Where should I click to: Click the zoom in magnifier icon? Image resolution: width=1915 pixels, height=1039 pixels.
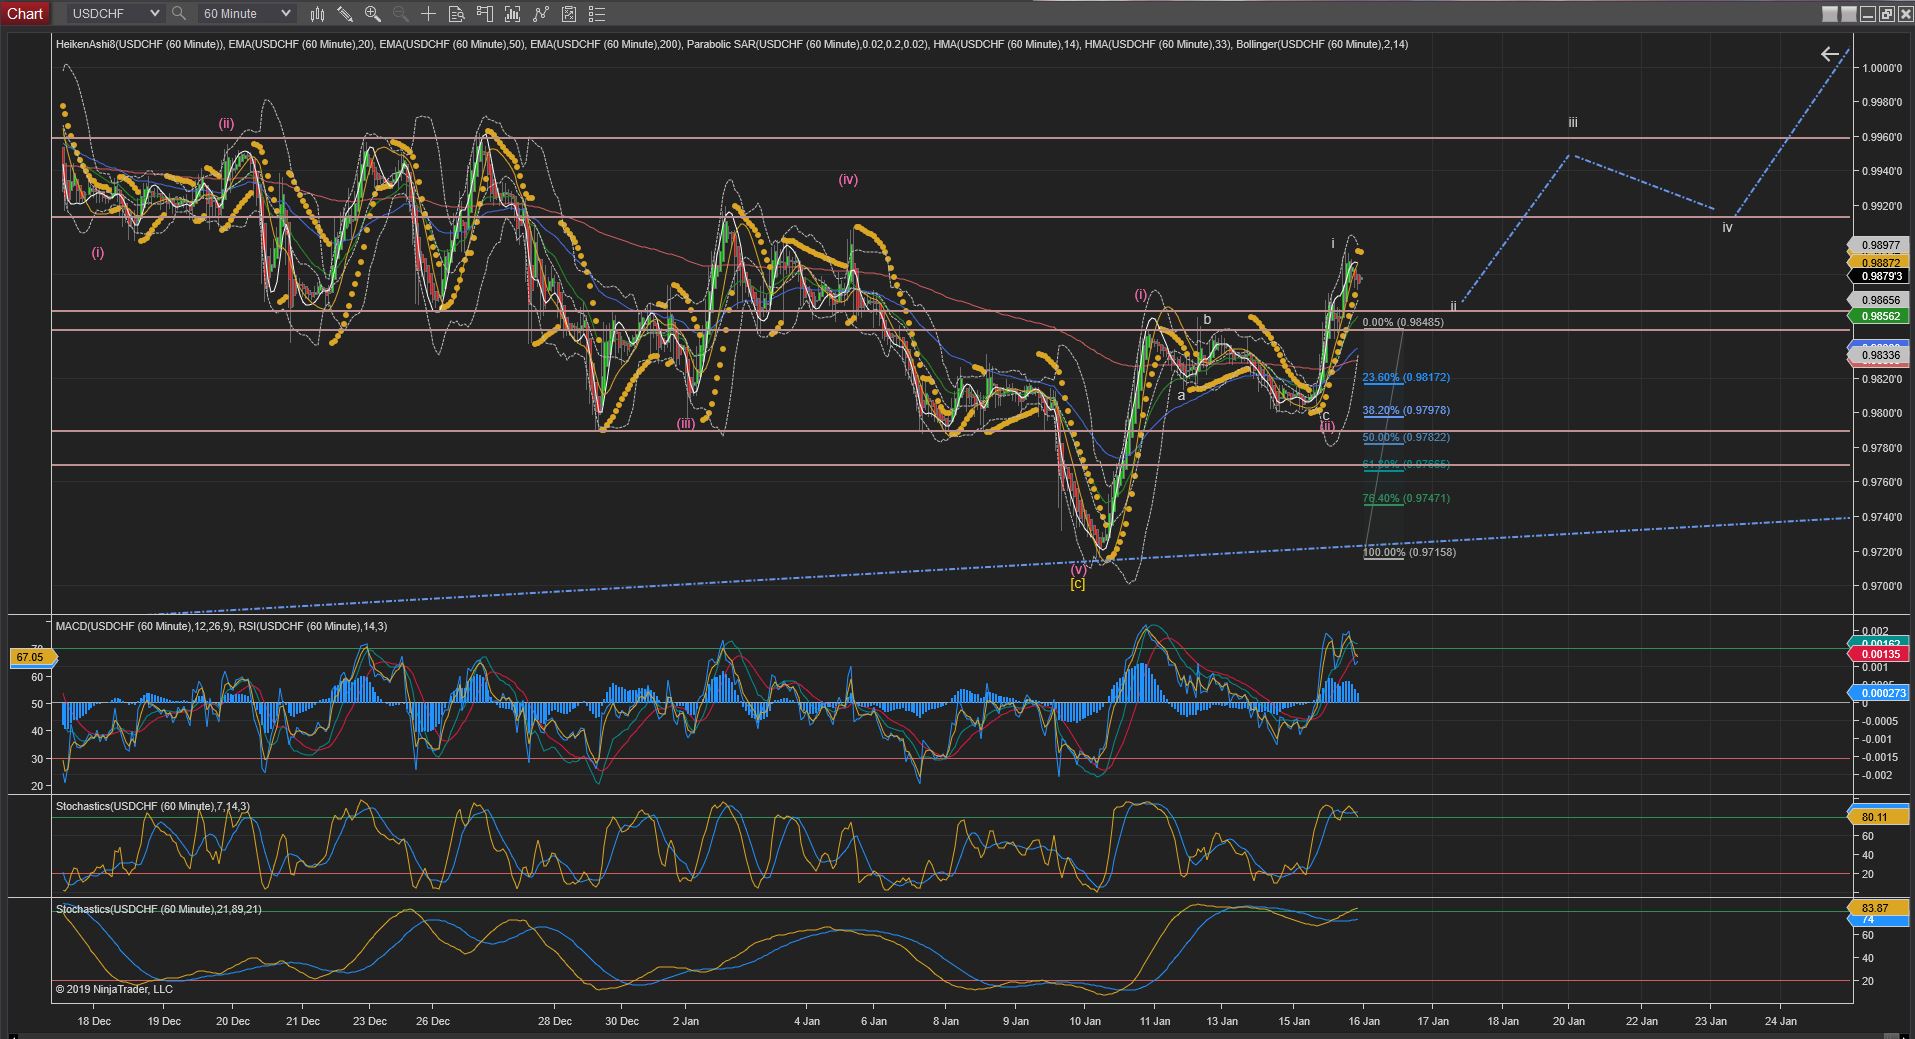pyautogui.click(x=373, y=14)
